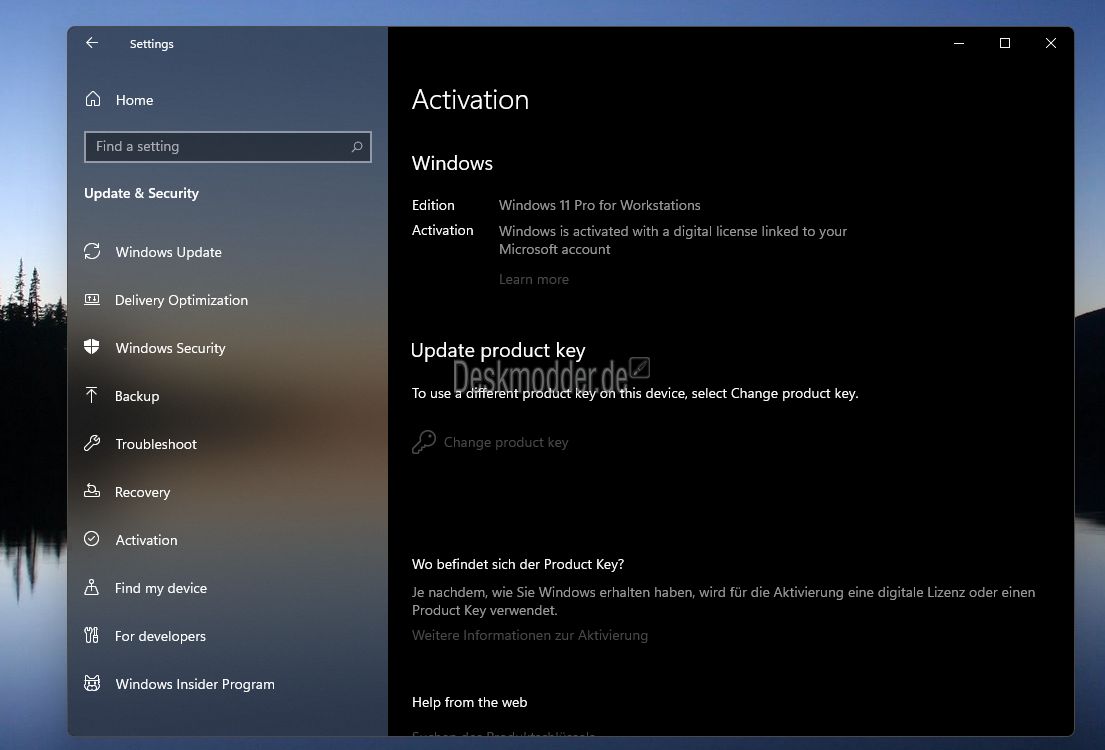The width and height of the screenshot is (1105, 750).
Task: Click the Windows Insider Program cat icon
Action: pos(92,683)
